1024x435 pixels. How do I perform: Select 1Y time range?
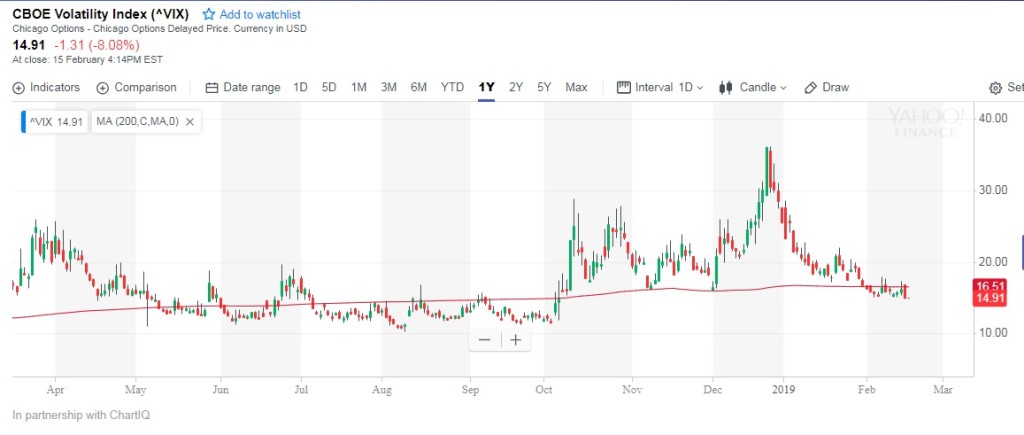487,88
